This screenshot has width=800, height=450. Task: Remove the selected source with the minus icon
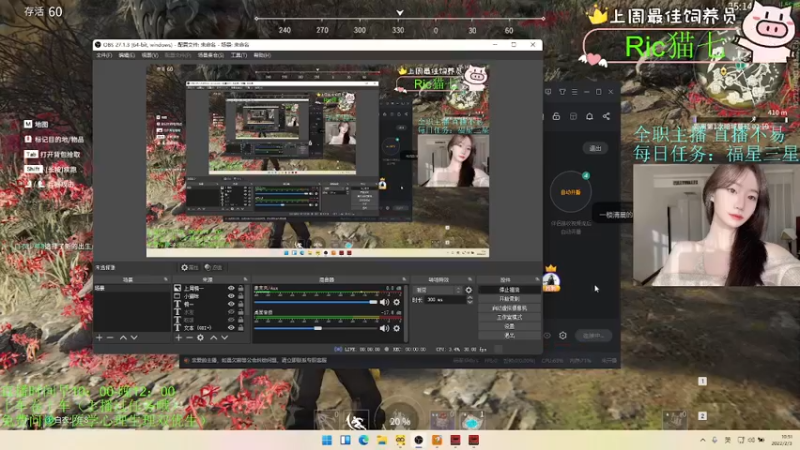tap(189, 338)
